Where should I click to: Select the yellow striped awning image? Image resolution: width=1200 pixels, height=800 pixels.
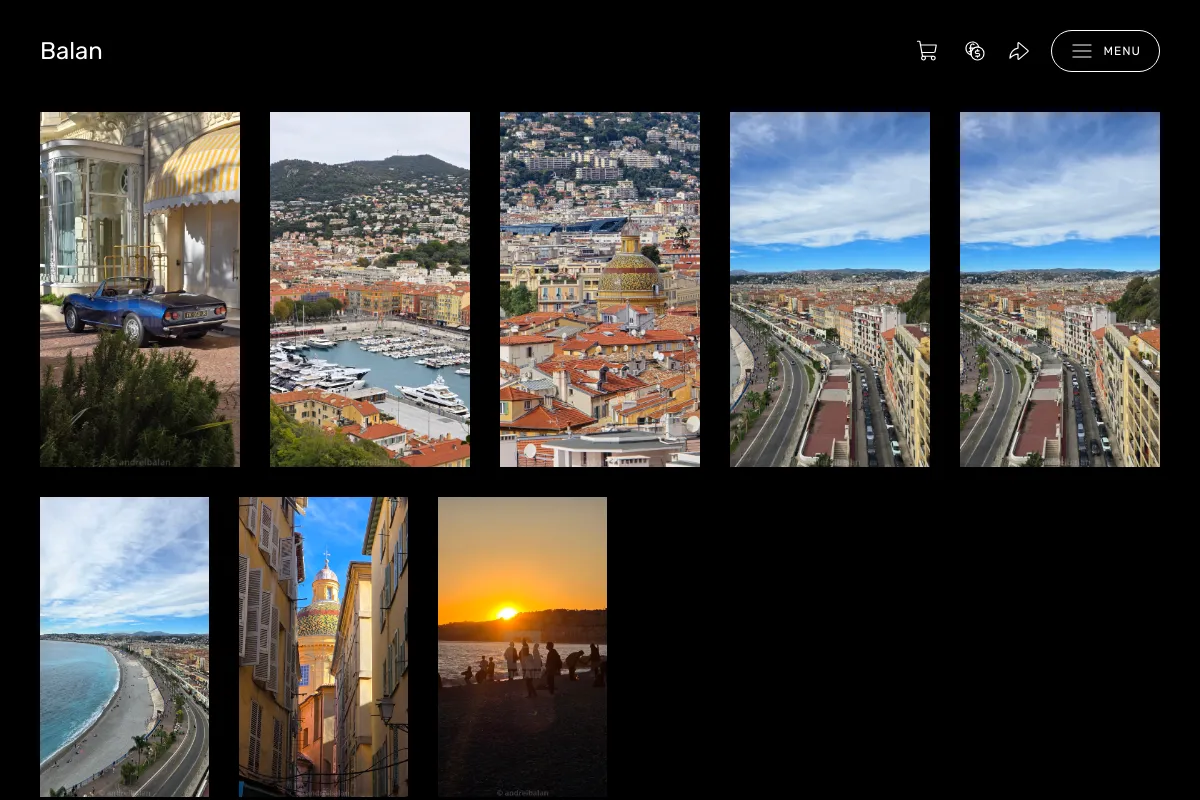tap(194, 167)
